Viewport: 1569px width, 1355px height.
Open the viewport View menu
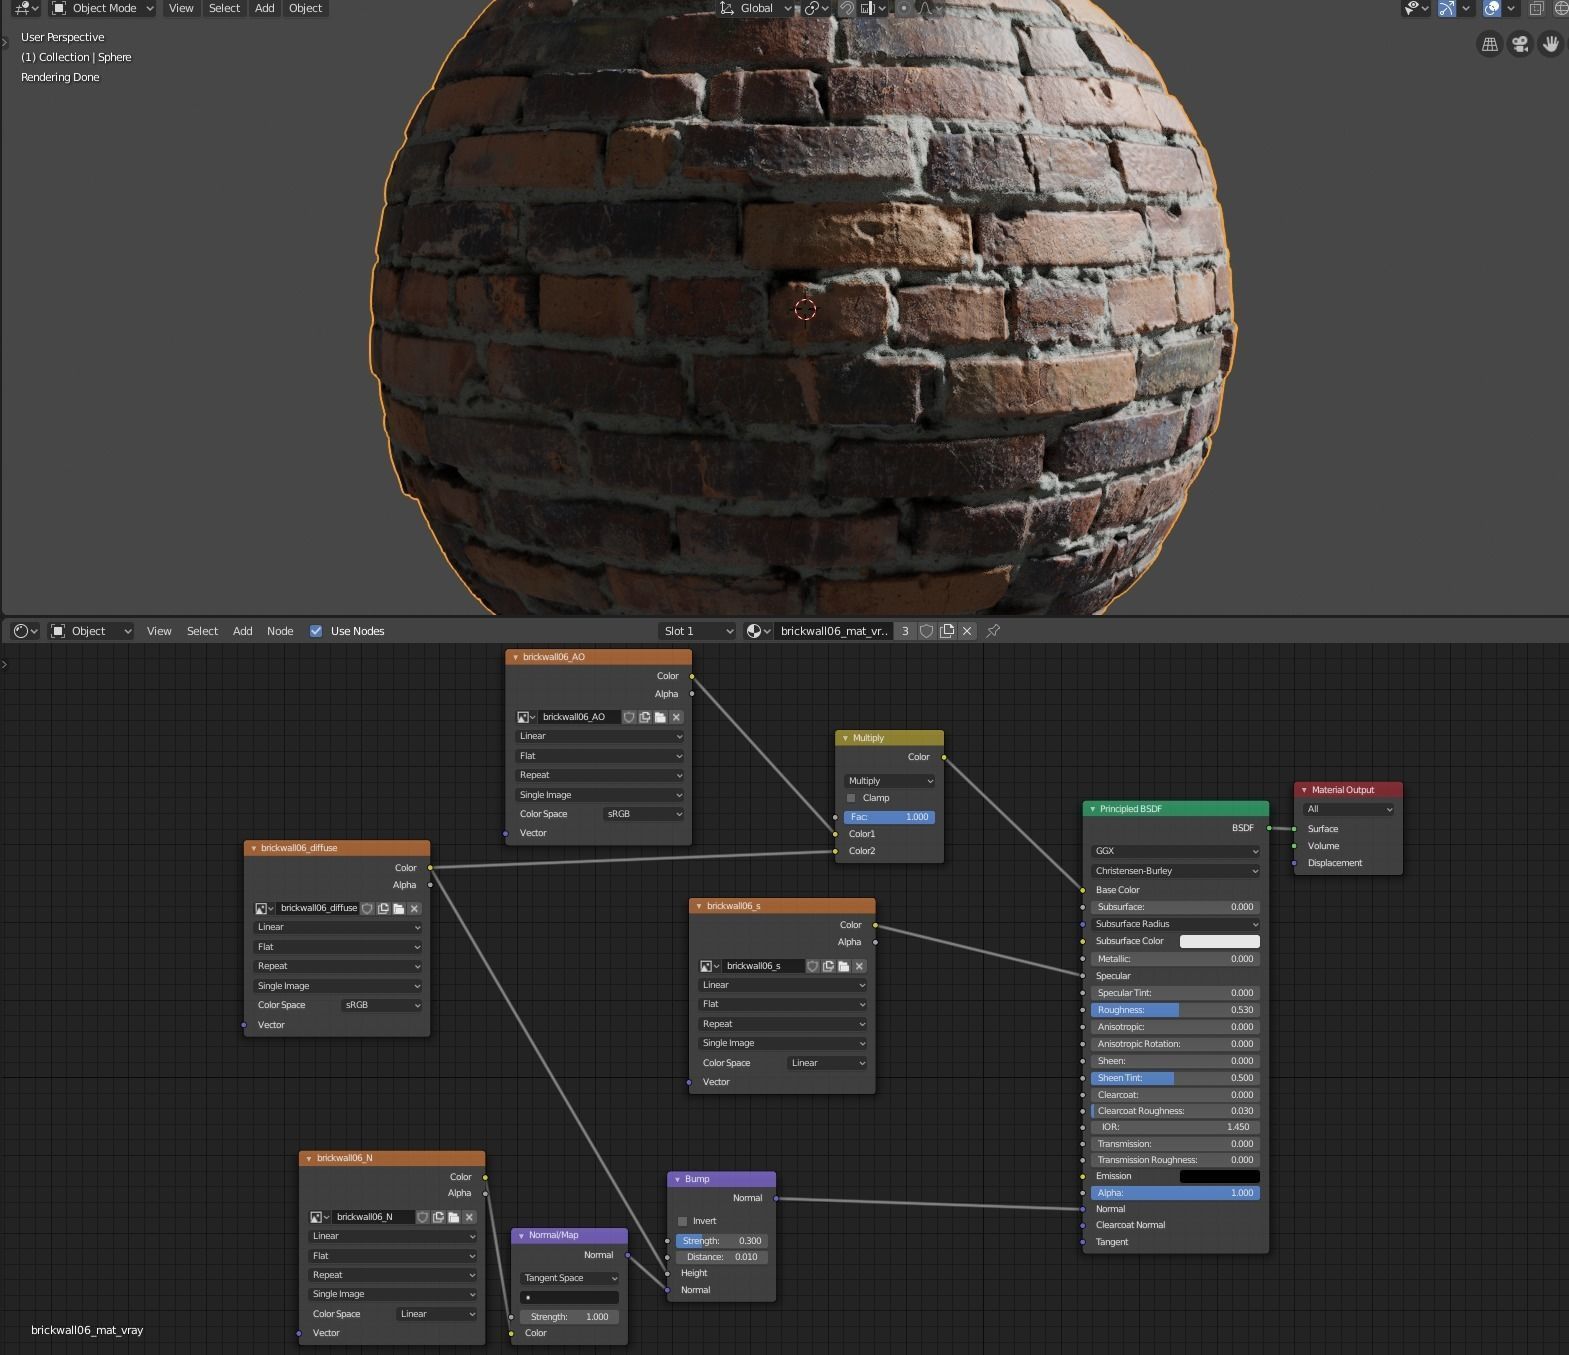tap(181, 8)
